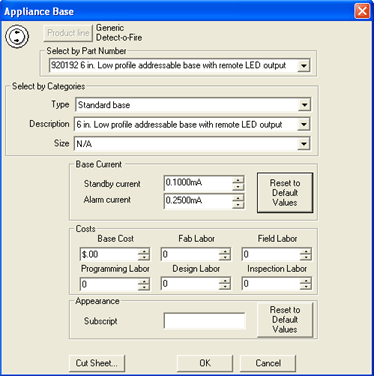Increase the Field Labor value
The width and height of the screenshot is (374, 376).
click(x=305, y=251)
